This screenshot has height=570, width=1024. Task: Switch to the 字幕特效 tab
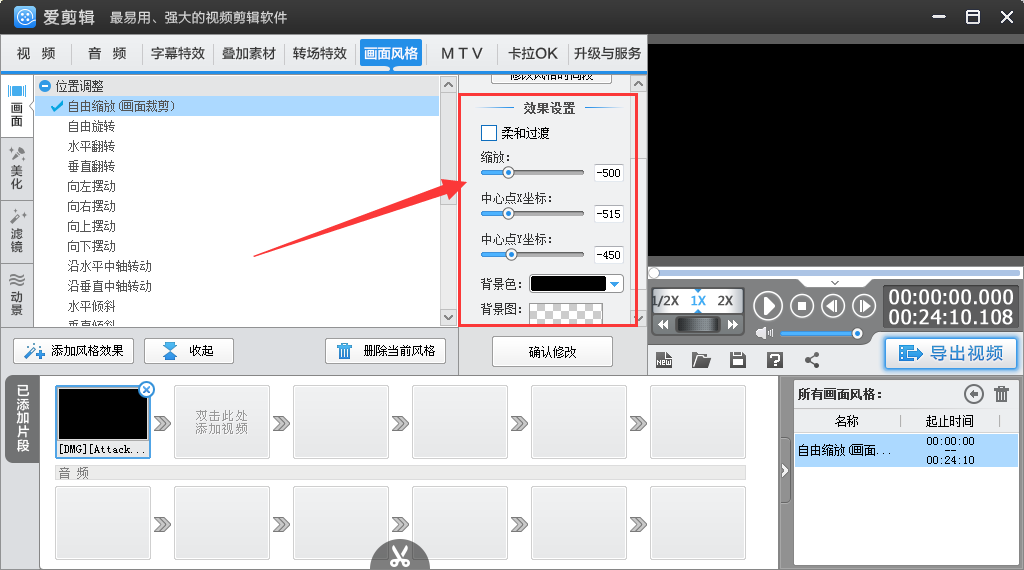click(178, 54)
